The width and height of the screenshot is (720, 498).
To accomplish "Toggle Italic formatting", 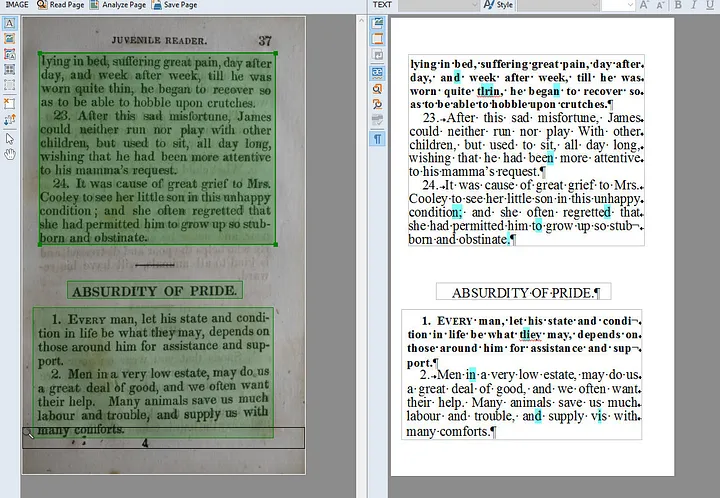I will [694, 5].
